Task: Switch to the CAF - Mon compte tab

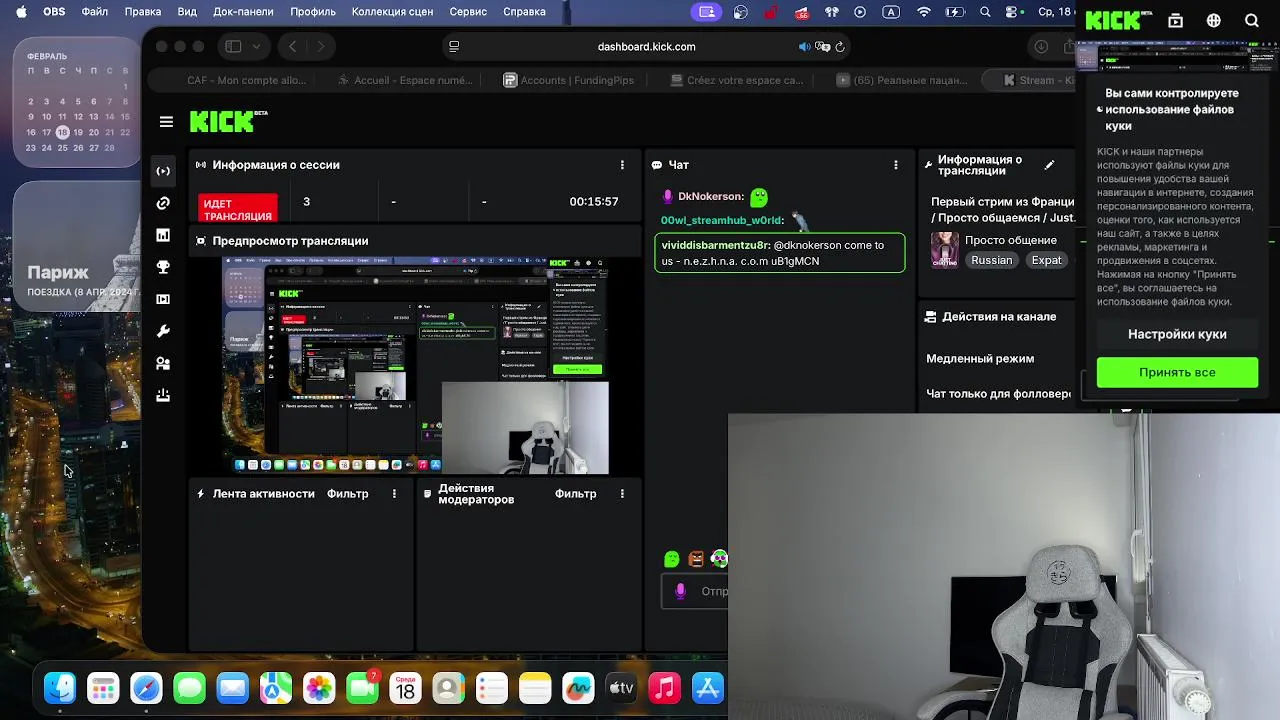Action: (x=247, y=80)
